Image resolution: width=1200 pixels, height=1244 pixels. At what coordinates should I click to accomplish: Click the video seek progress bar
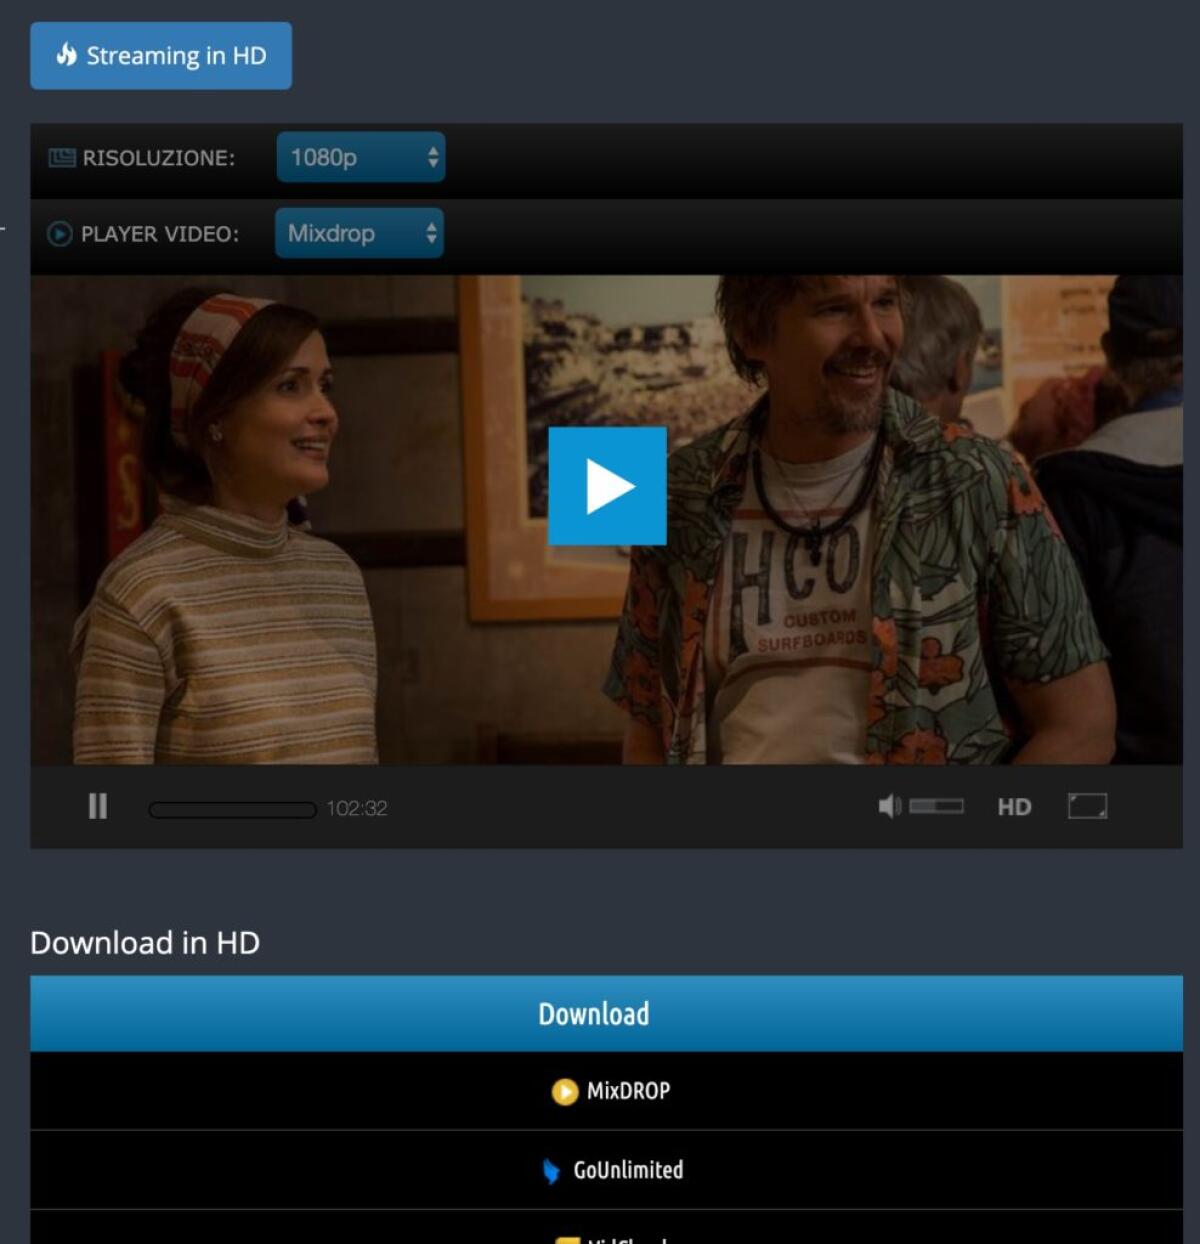[x=232, y=808]
